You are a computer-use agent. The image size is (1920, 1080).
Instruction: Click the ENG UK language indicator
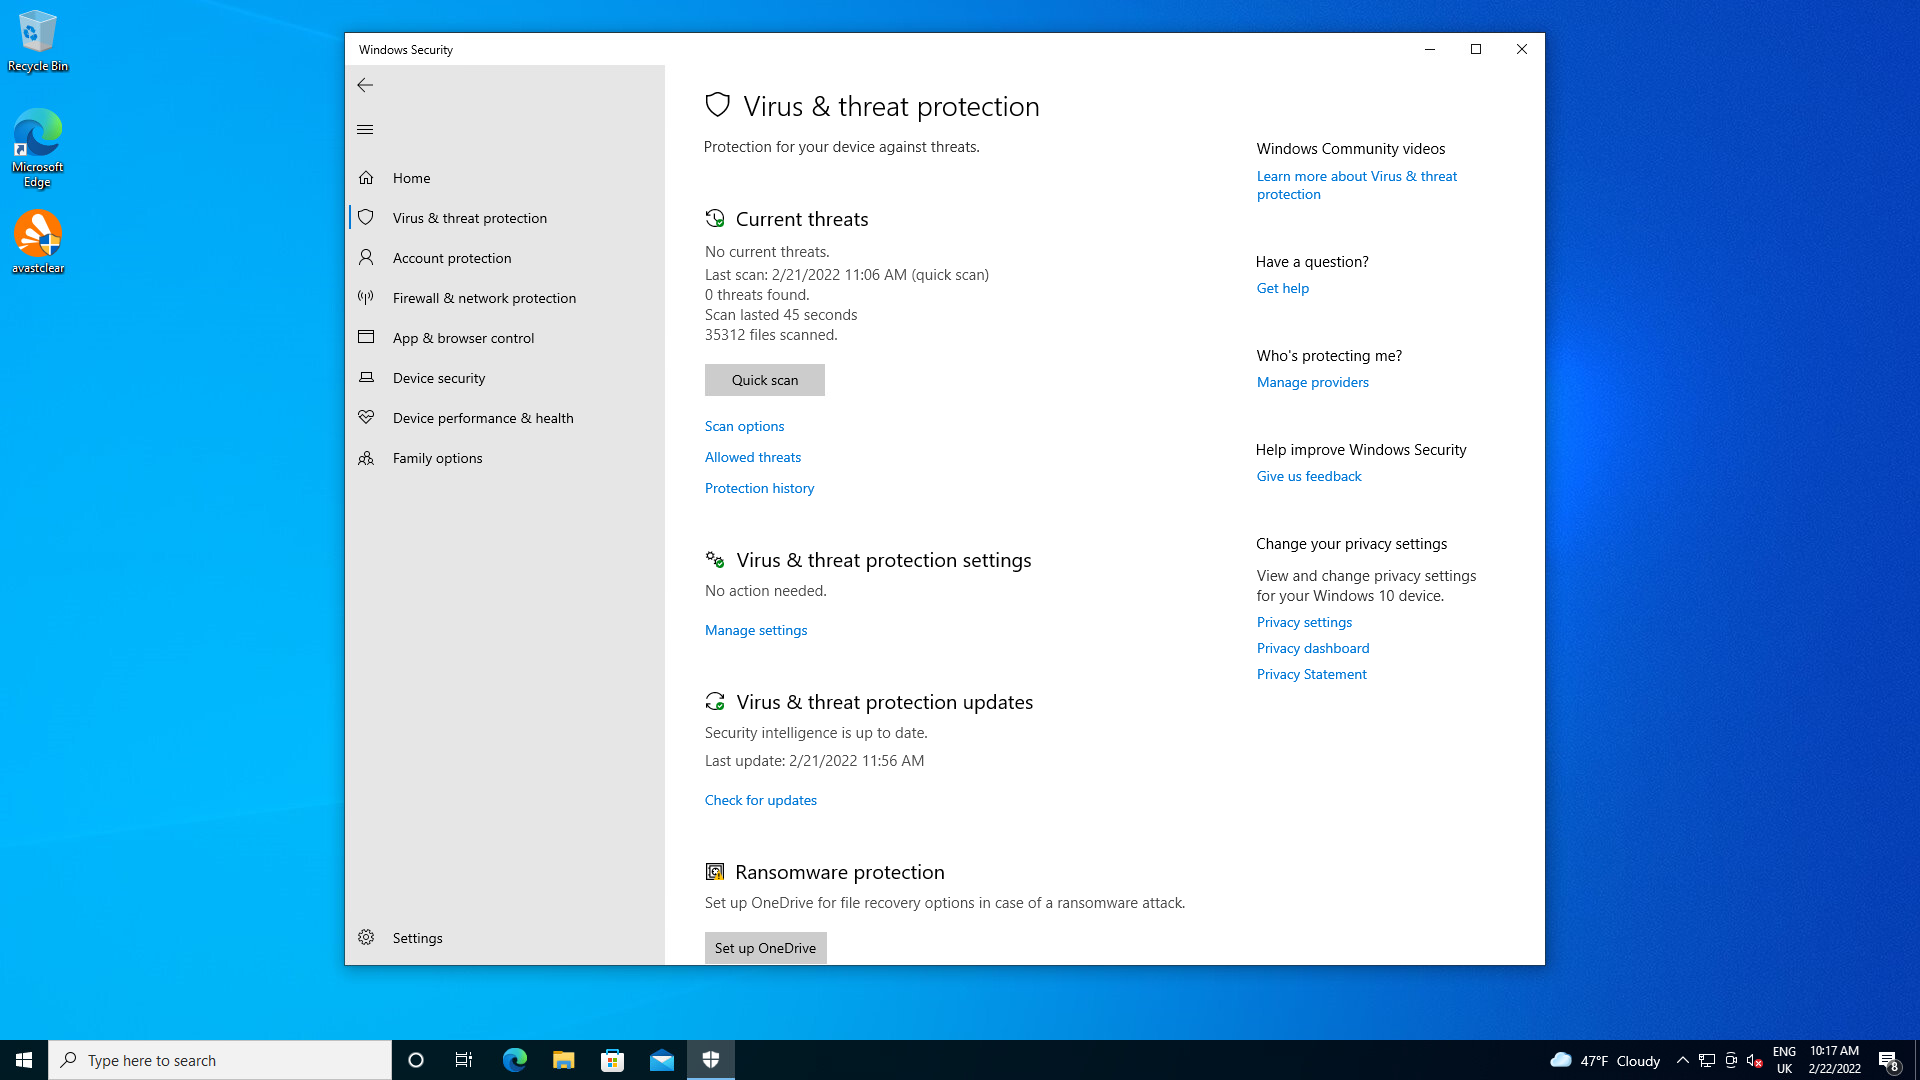(x=1784, y=1060)
